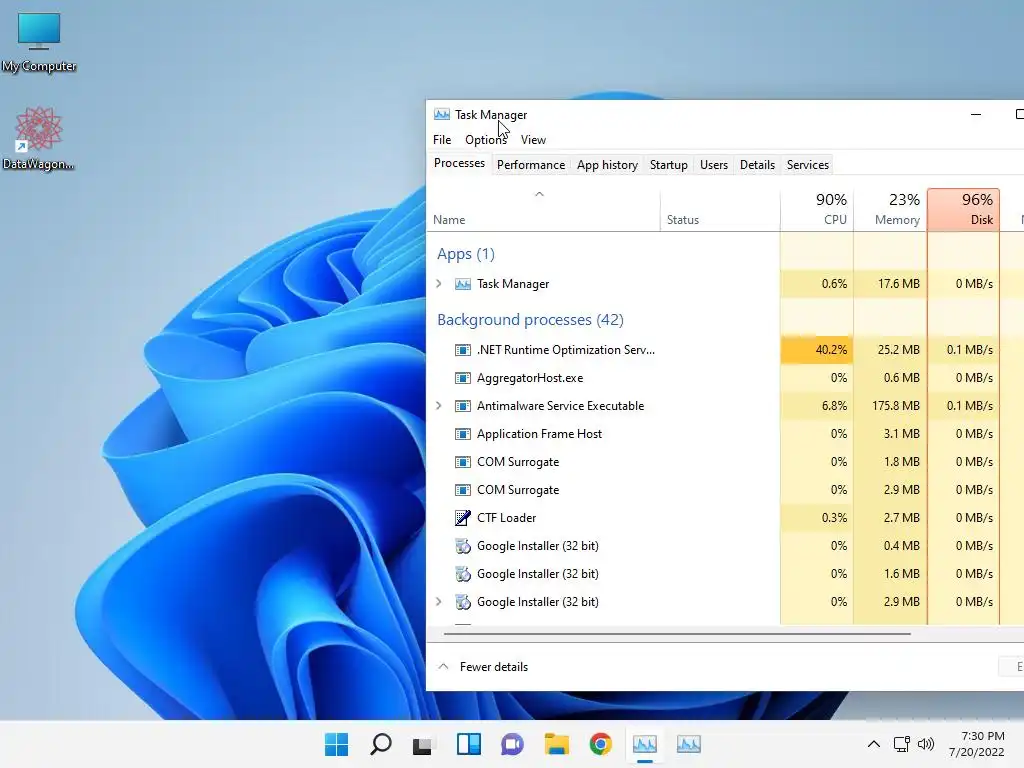1024x768 pixels.
Task: Click the Fewer details label
Action: coord(494,667)
